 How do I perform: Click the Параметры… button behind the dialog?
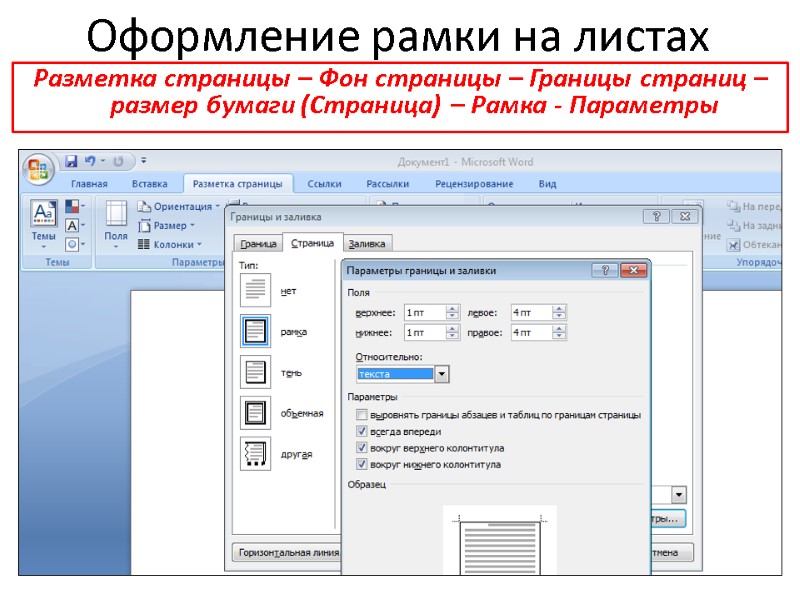tap(668, 519)
